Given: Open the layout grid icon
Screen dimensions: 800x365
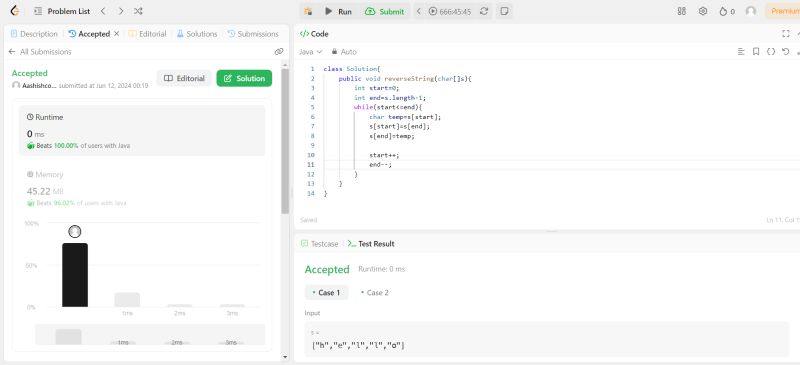Looking at the screenshot, I should point(682,11).
